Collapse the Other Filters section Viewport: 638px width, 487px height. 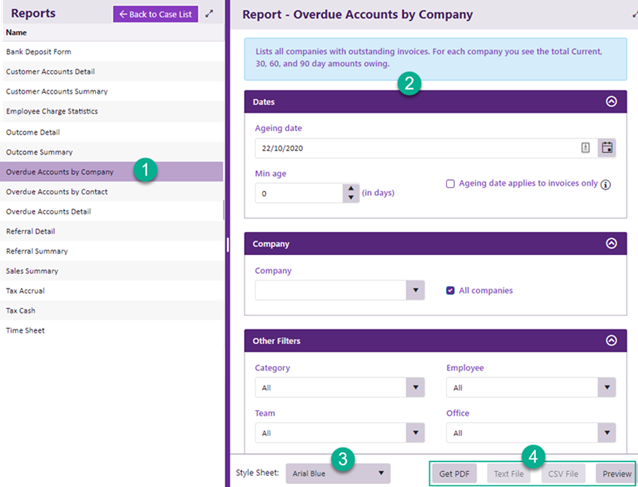610,340
